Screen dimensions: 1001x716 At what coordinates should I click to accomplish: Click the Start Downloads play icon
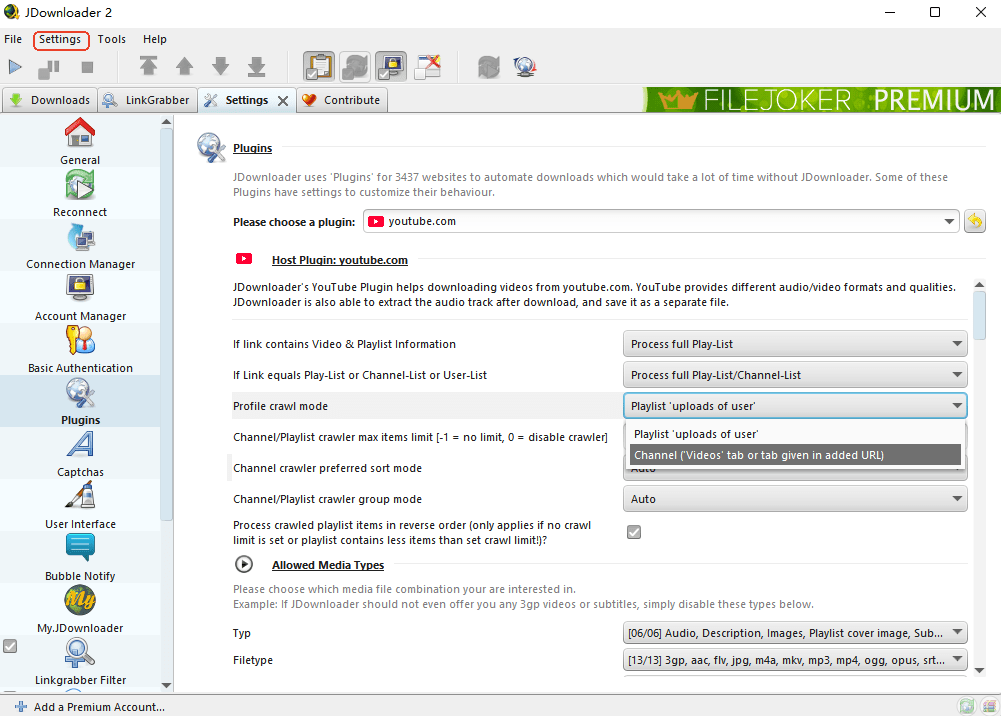(x=15, y=67)
